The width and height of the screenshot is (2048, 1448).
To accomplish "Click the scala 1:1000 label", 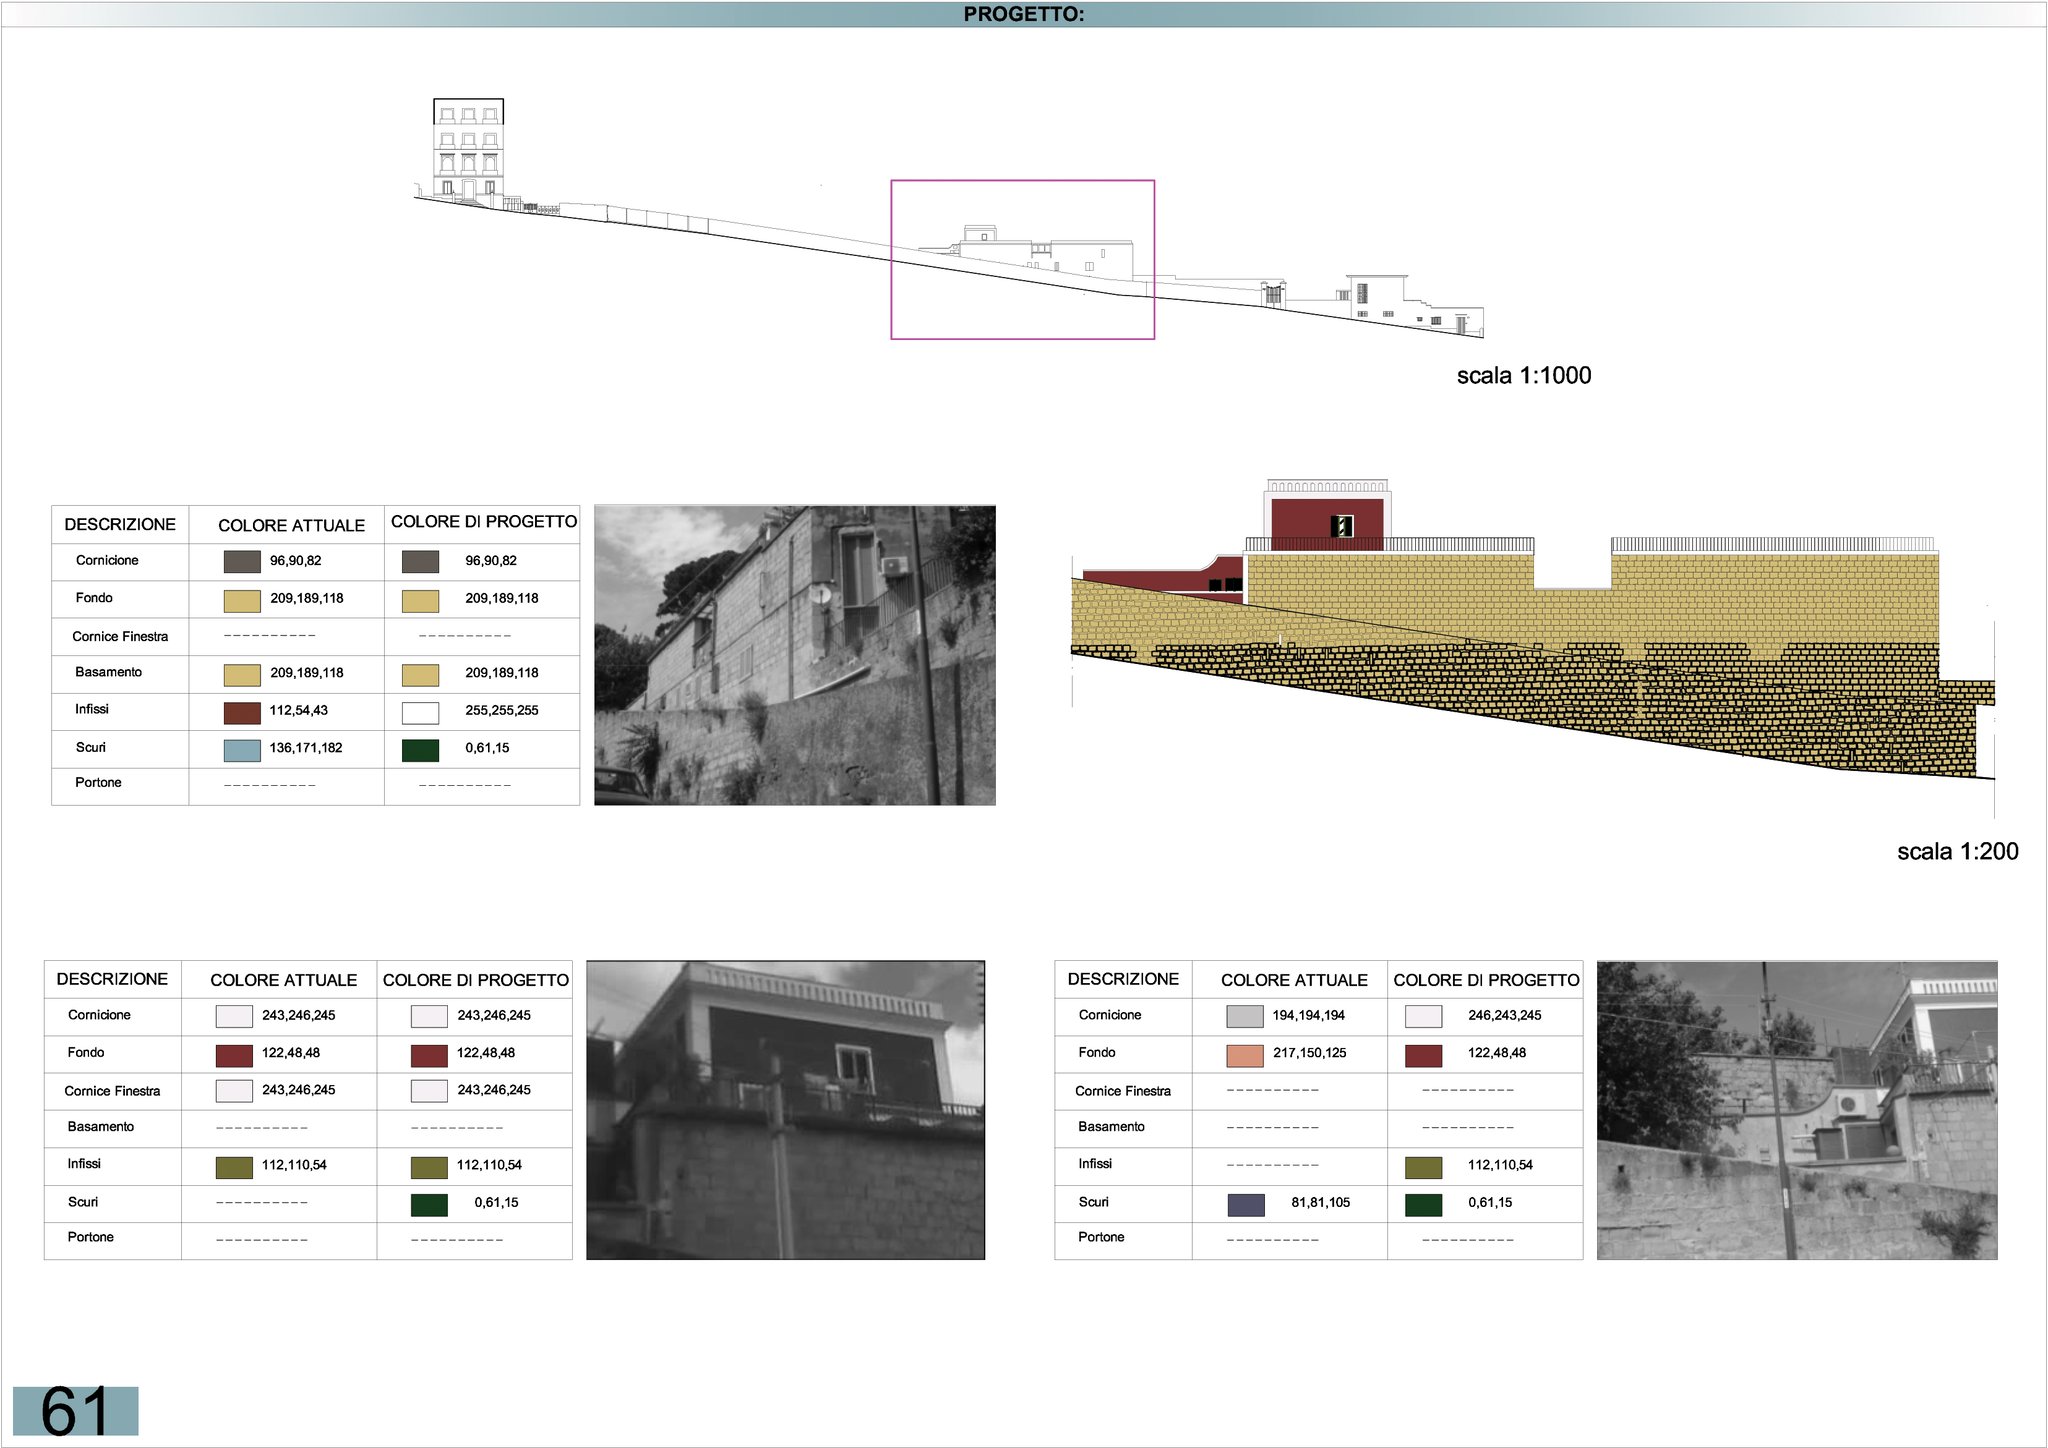I will point(1523,375).
